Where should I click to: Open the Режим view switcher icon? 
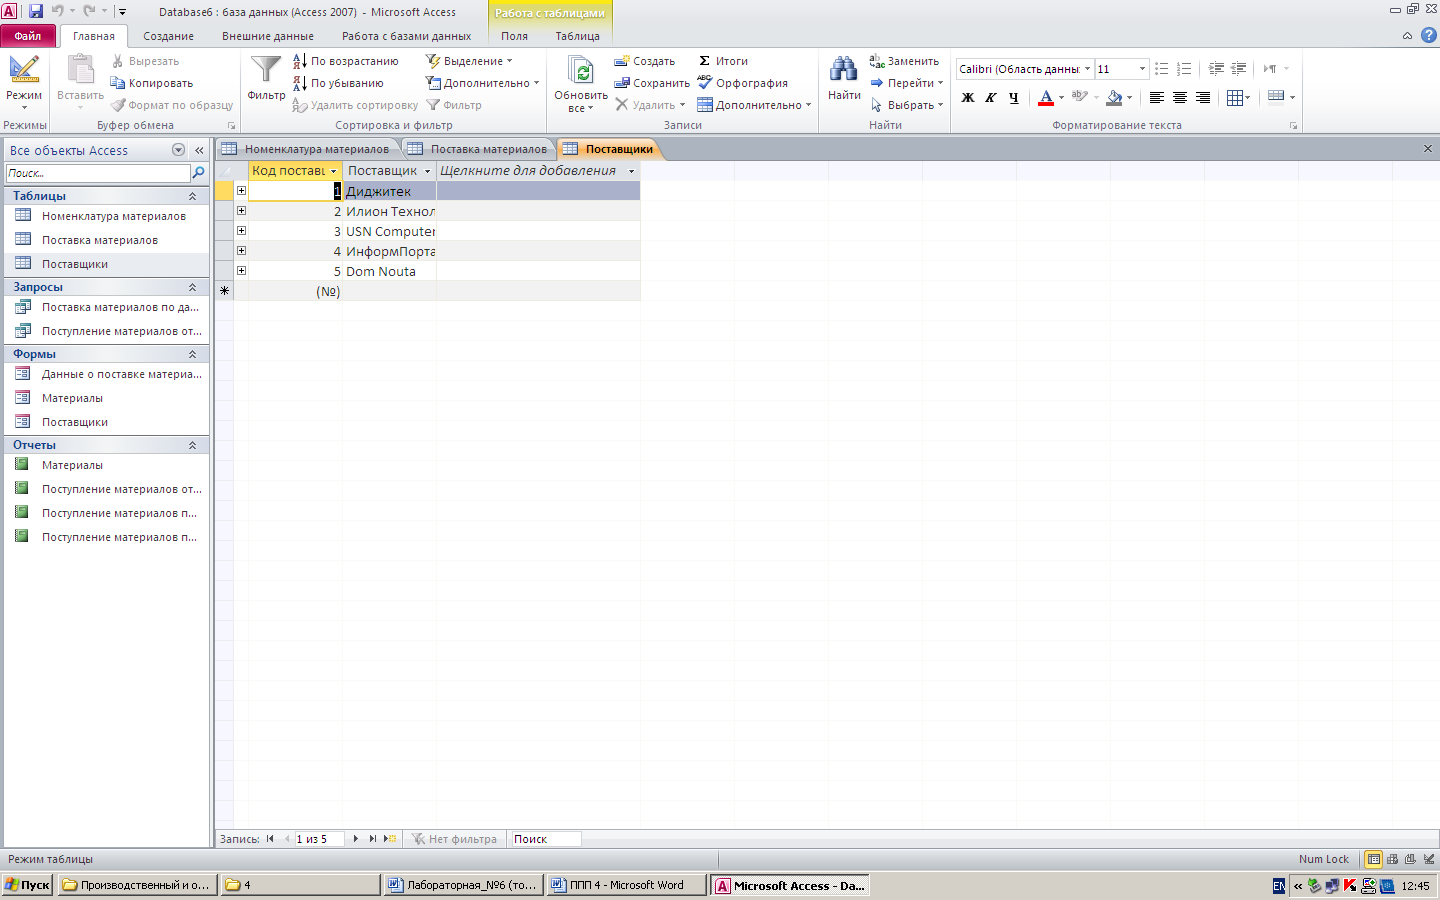coord(24,70)
